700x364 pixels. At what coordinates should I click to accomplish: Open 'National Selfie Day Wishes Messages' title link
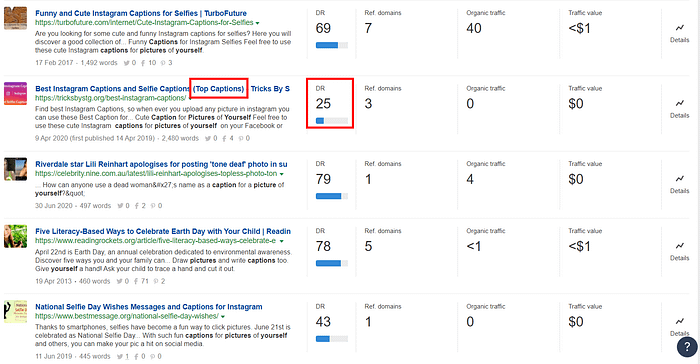click(149, 307)
